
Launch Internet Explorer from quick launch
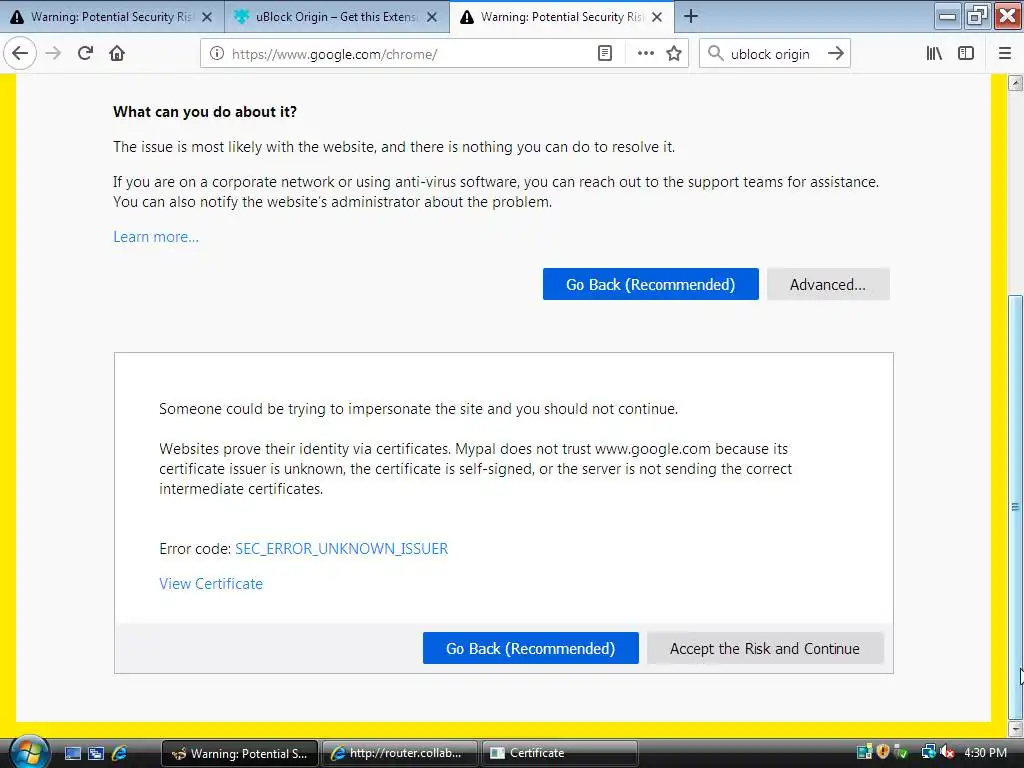(x=119, y=753)
